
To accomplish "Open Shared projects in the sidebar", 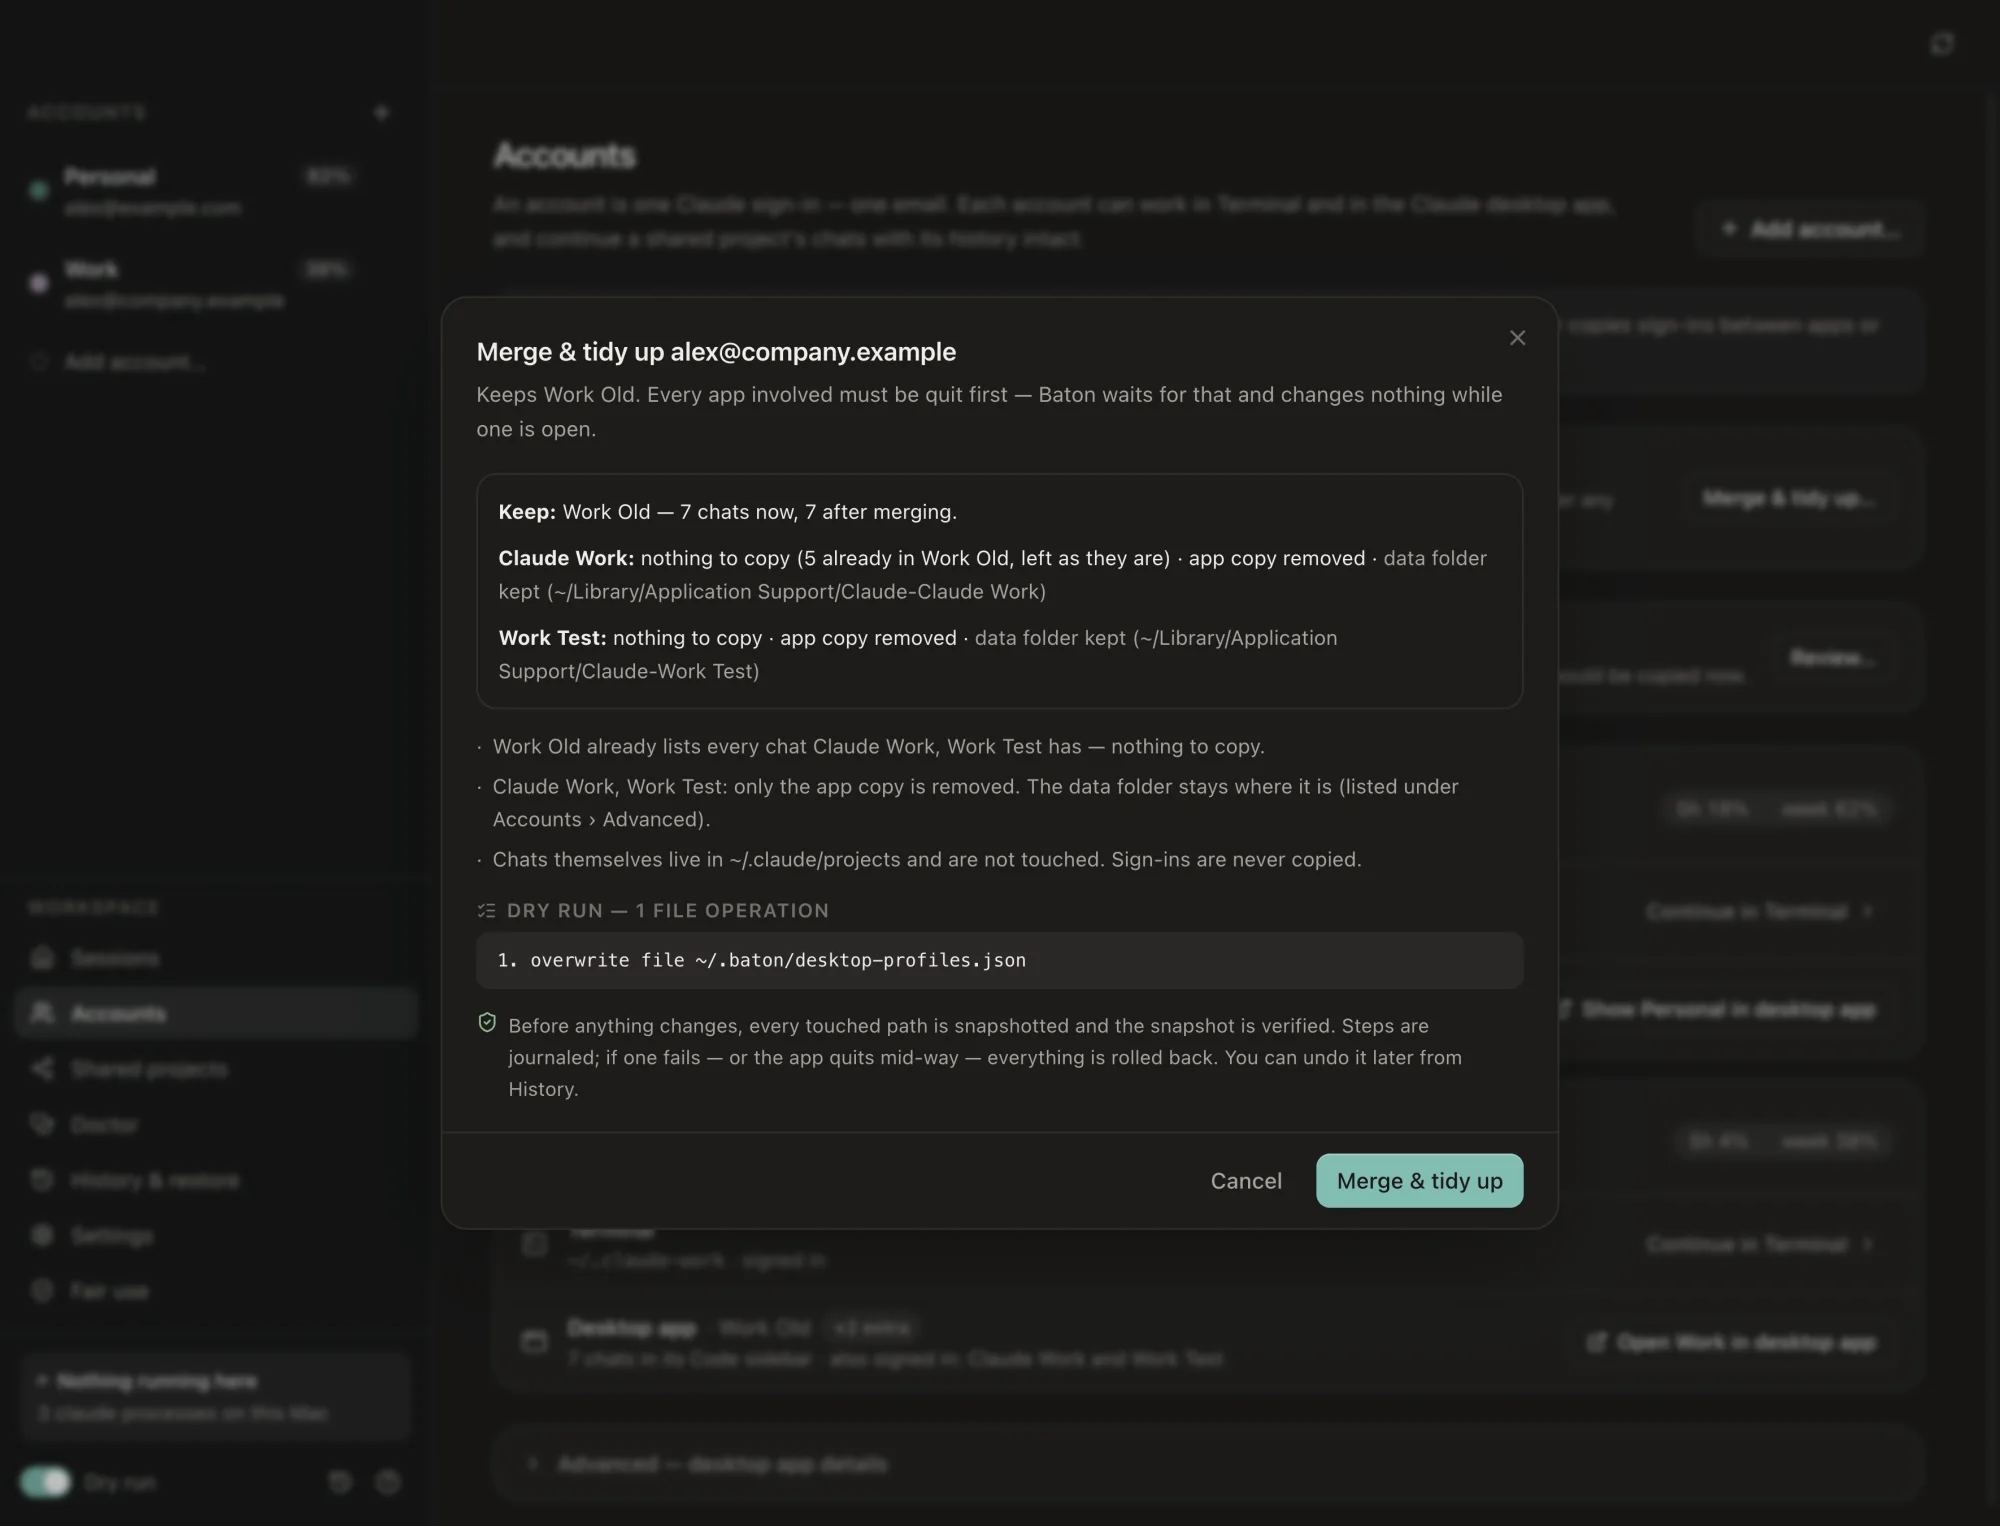I will pyautogui.click(x=215, y=1069).
